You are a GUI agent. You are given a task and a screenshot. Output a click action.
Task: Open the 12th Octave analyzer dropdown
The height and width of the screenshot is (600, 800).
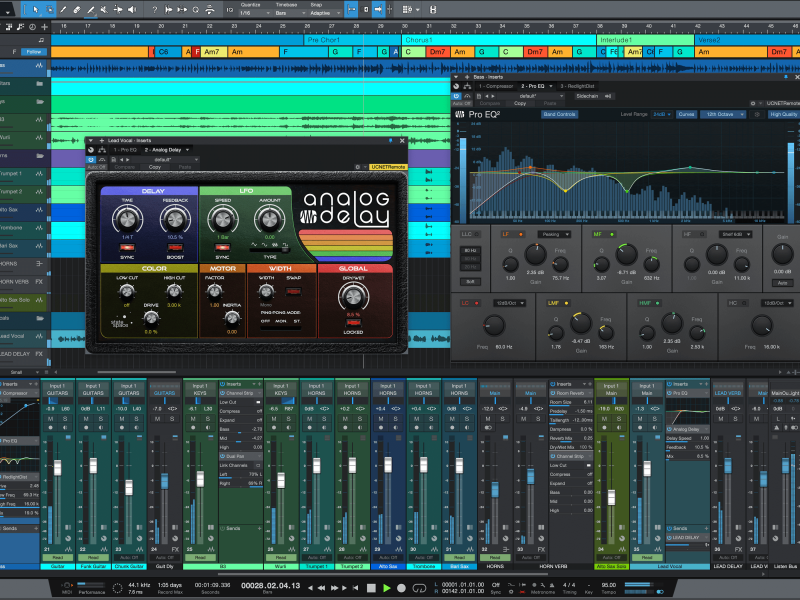[723, 114]
